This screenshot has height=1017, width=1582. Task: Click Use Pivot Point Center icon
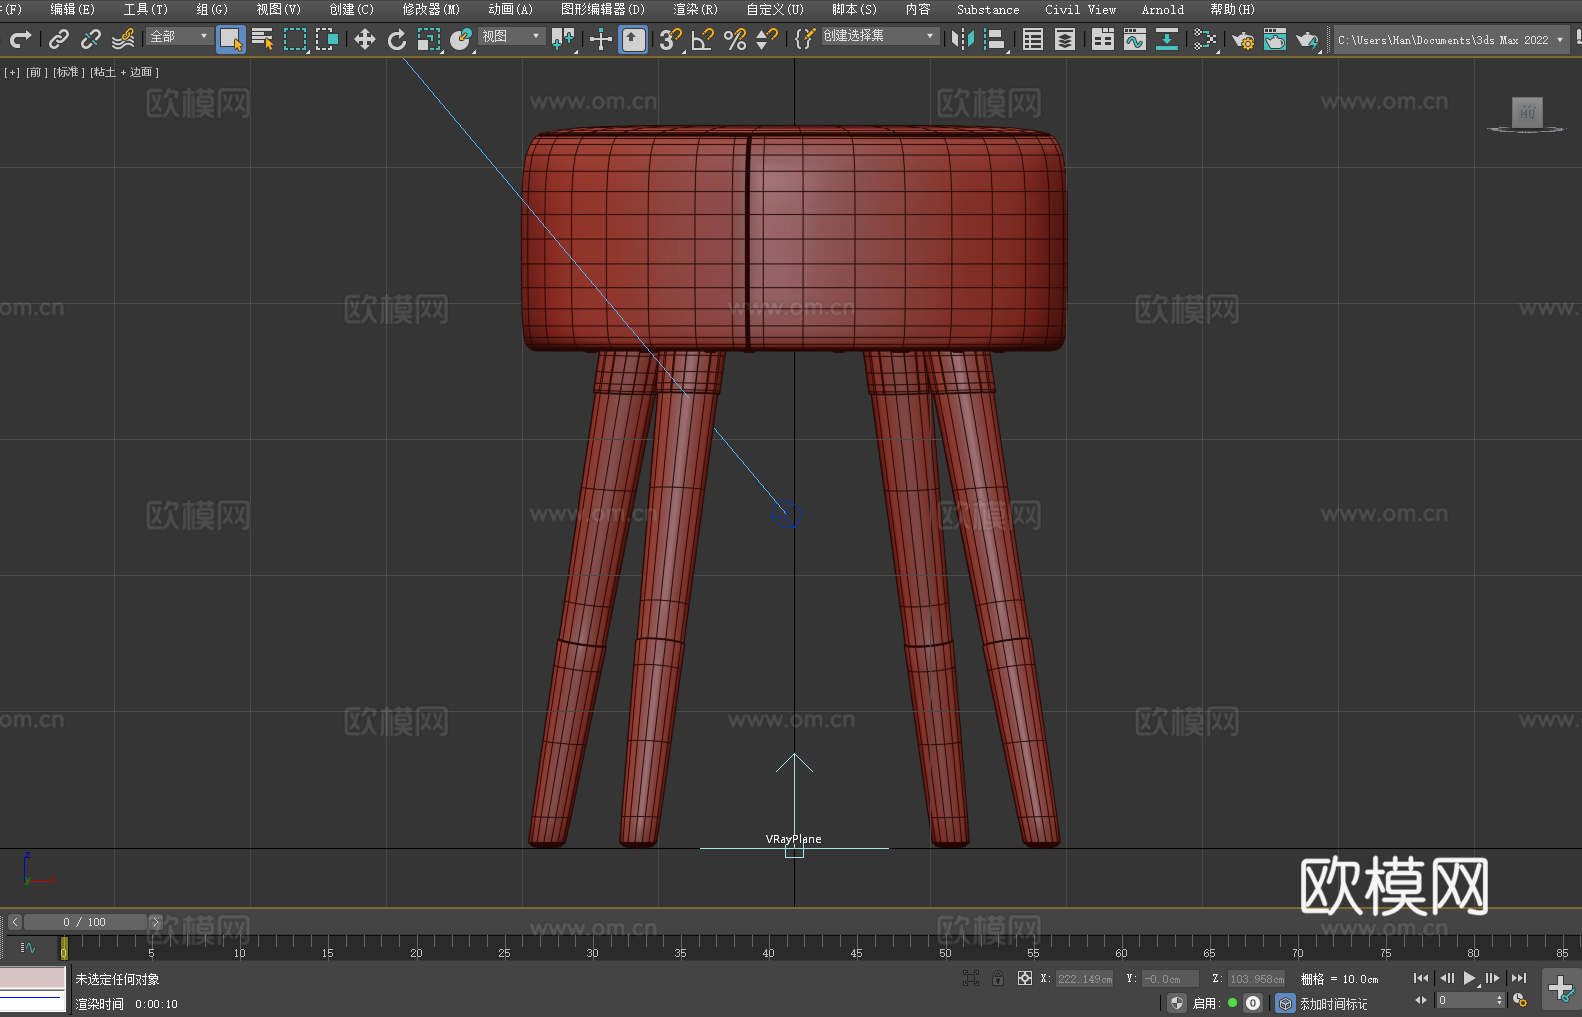[x=563, y=39]
